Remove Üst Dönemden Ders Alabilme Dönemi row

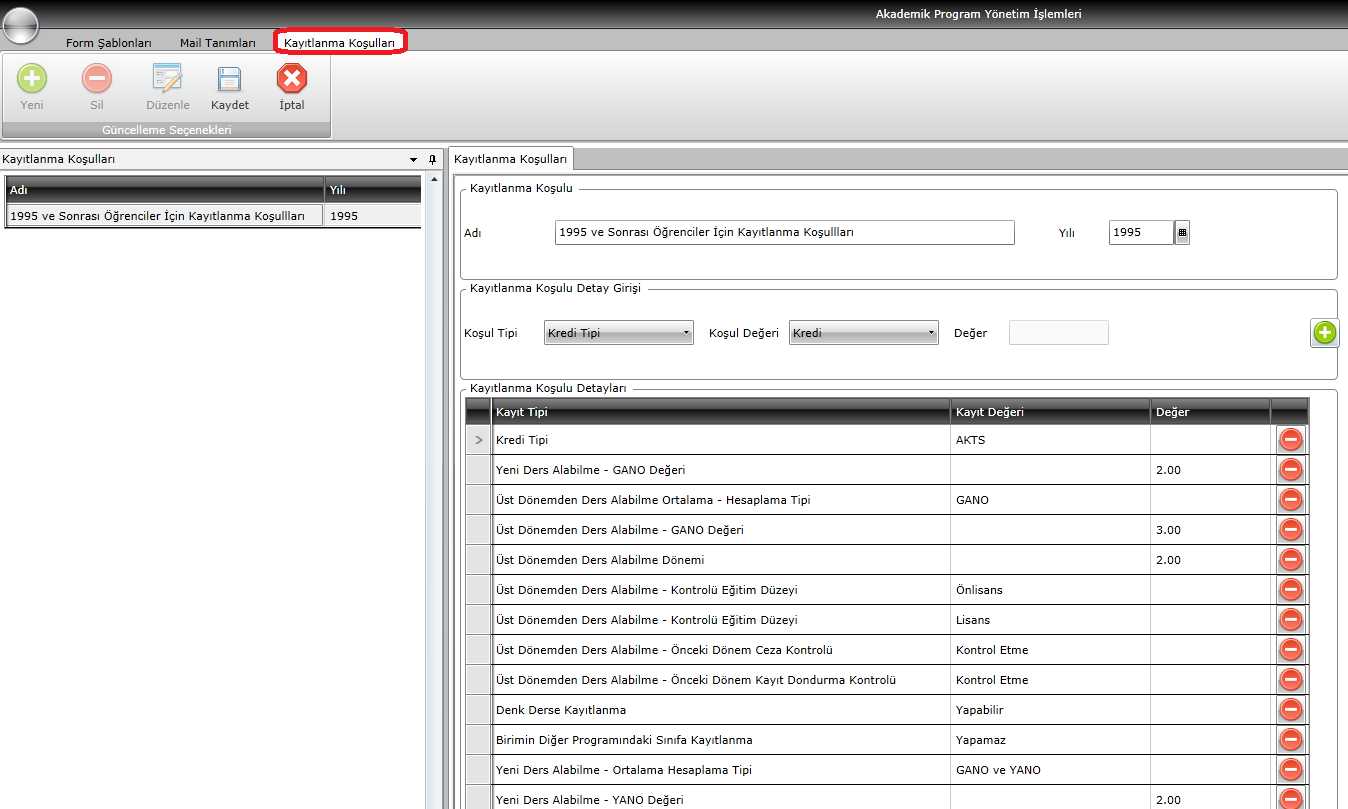pyautogui.click(x=1290, y=560)
